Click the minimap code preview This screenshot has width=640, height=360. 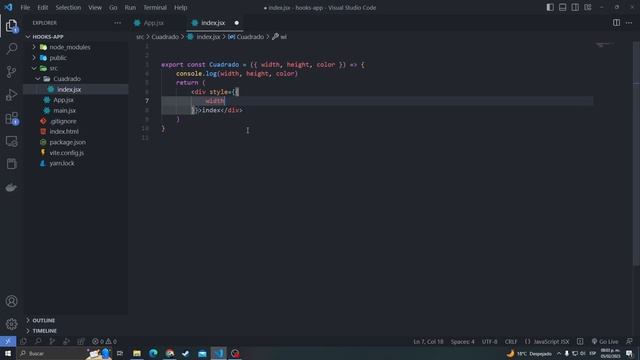point(605,44)
